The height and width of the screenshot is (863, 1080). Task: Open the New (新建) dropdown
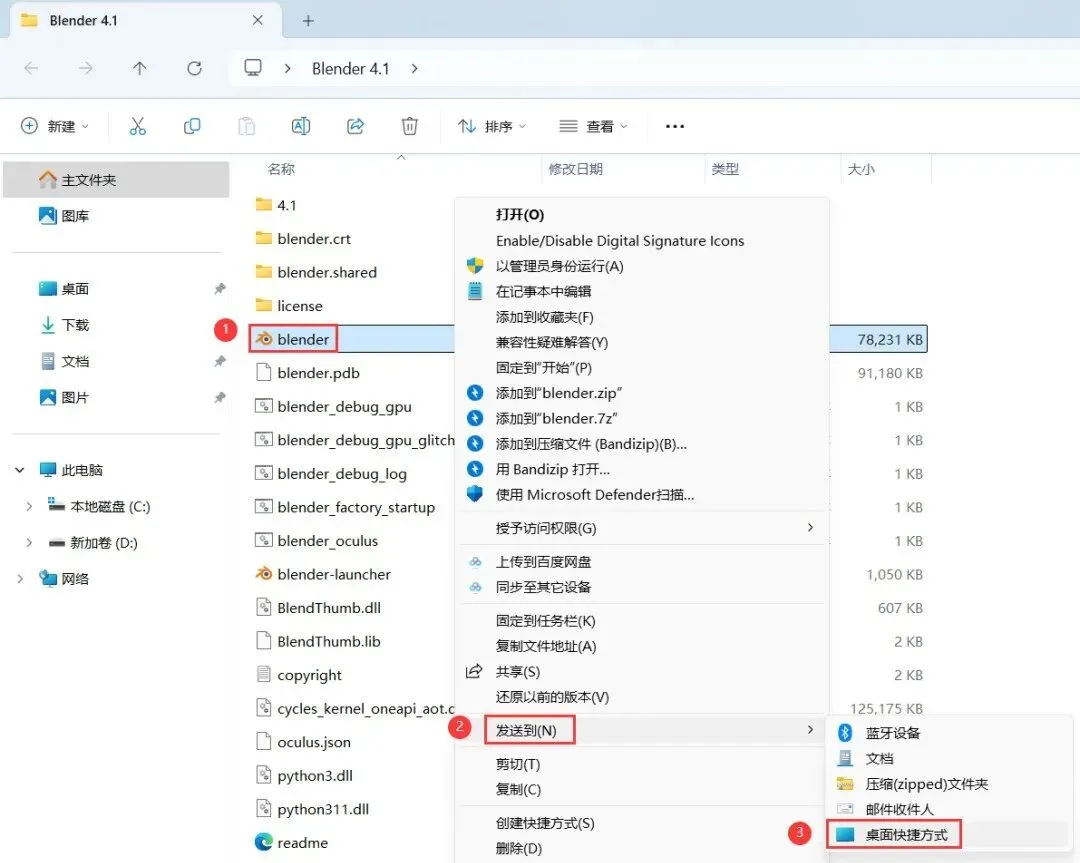tap(55, 126)
